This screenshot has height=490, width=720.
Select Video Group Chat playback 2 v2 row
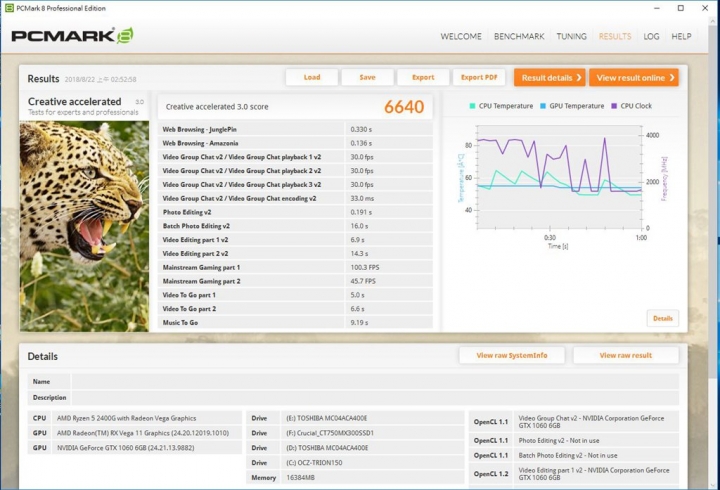coord(295,171)
